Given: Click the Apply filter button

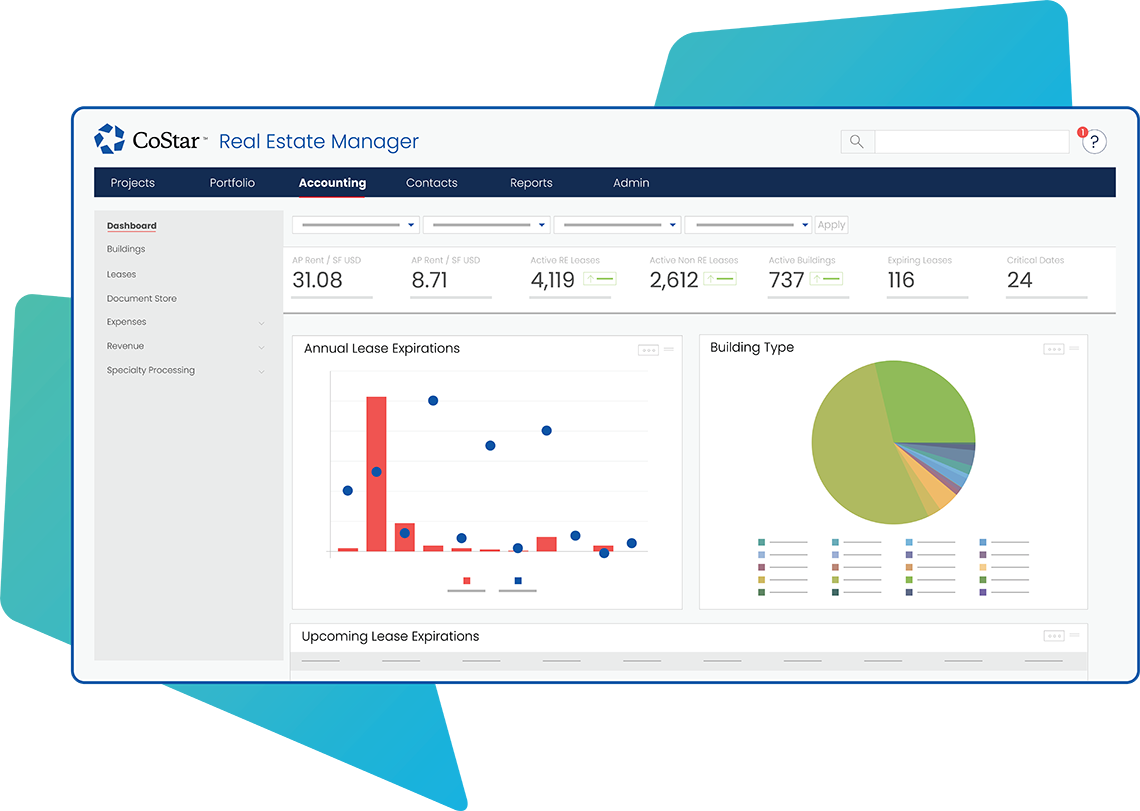Looking at the screenshot, I should click(x=831, y=225).
